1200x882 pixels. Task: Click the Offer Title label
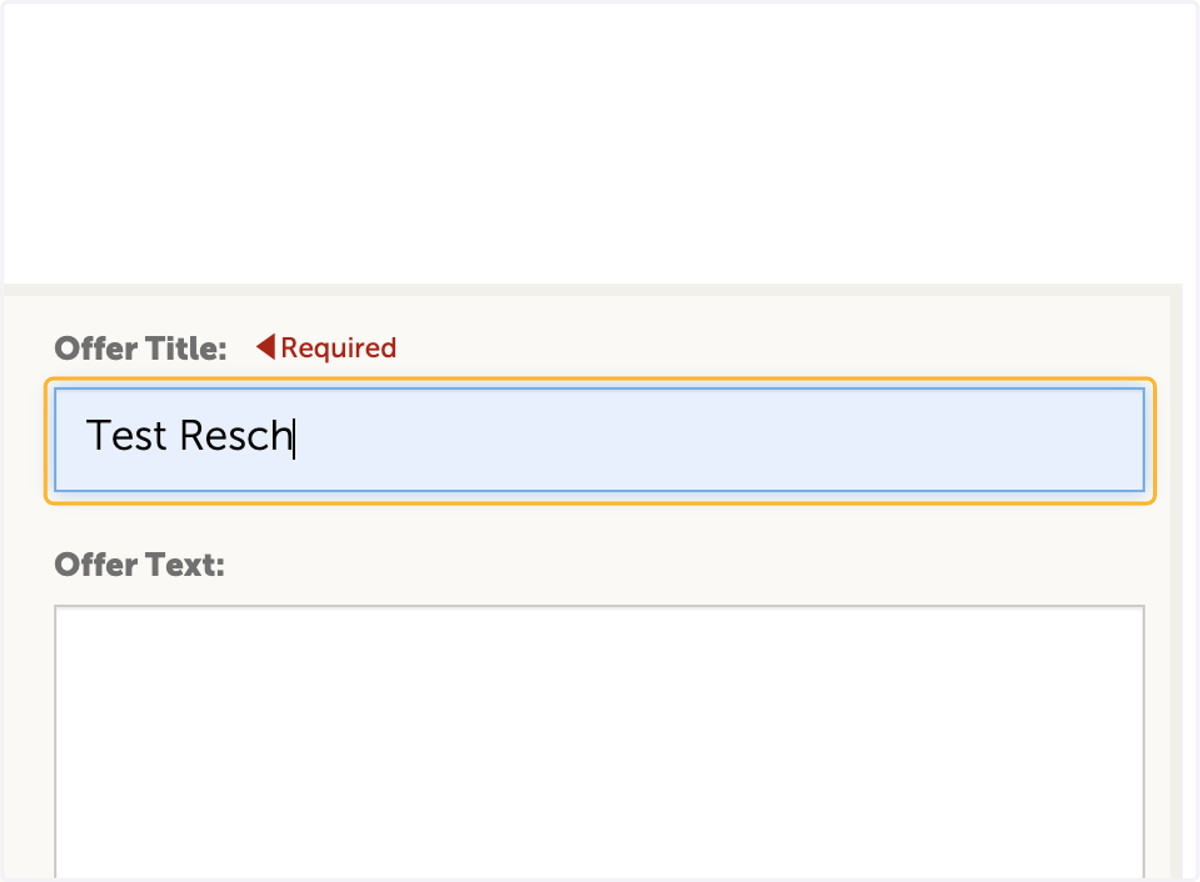tap(141, 349)
